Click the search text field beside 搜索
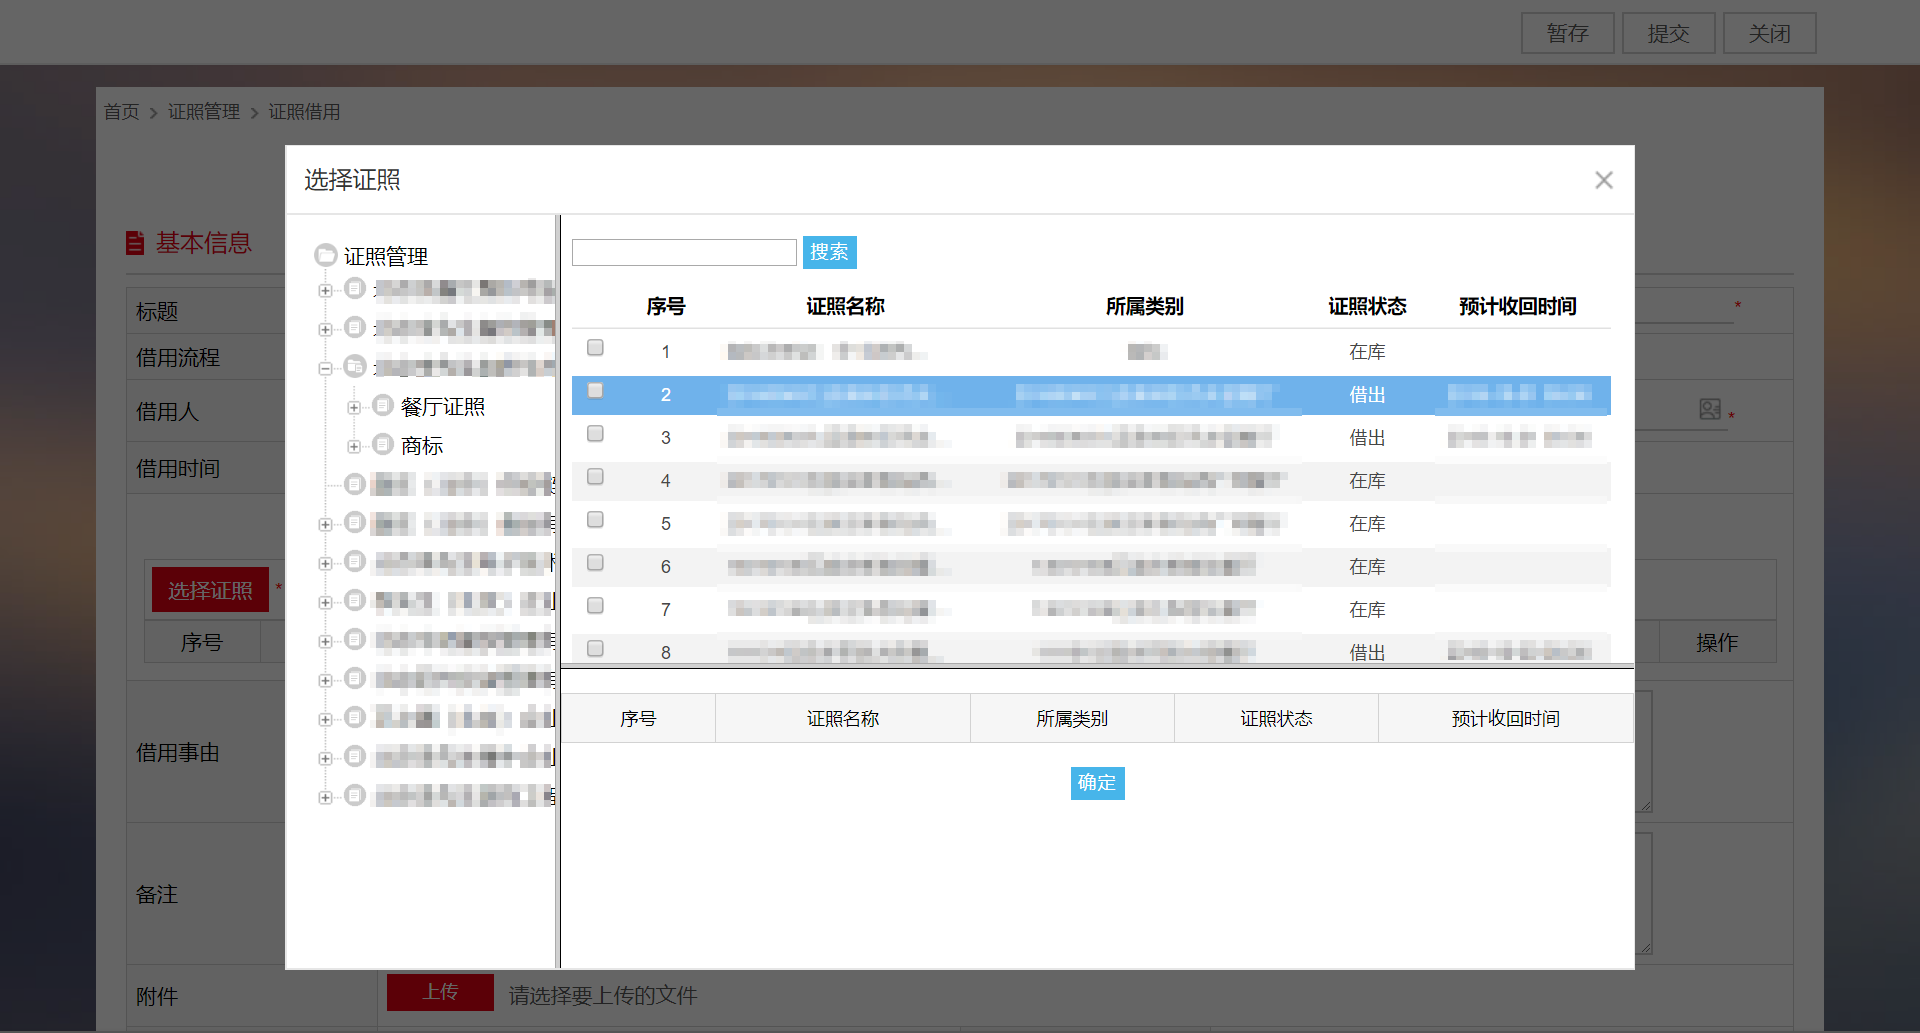1920x1033 pixels. (x=684, y=253)
